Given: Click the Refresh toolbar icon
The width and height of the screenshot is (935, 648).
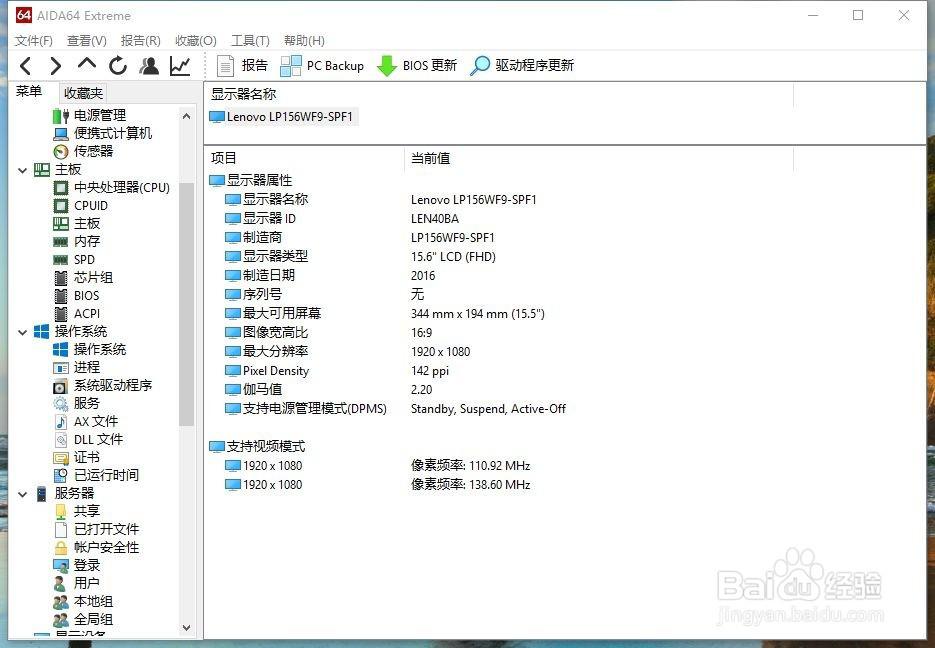Looking at the screenshot, I should [x=118, y=66].
